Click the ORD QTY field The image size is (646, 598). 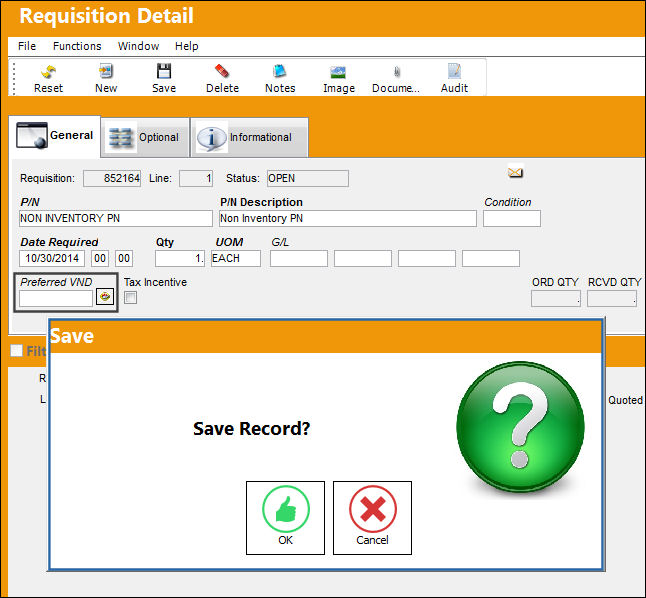[x=556, y=298]
